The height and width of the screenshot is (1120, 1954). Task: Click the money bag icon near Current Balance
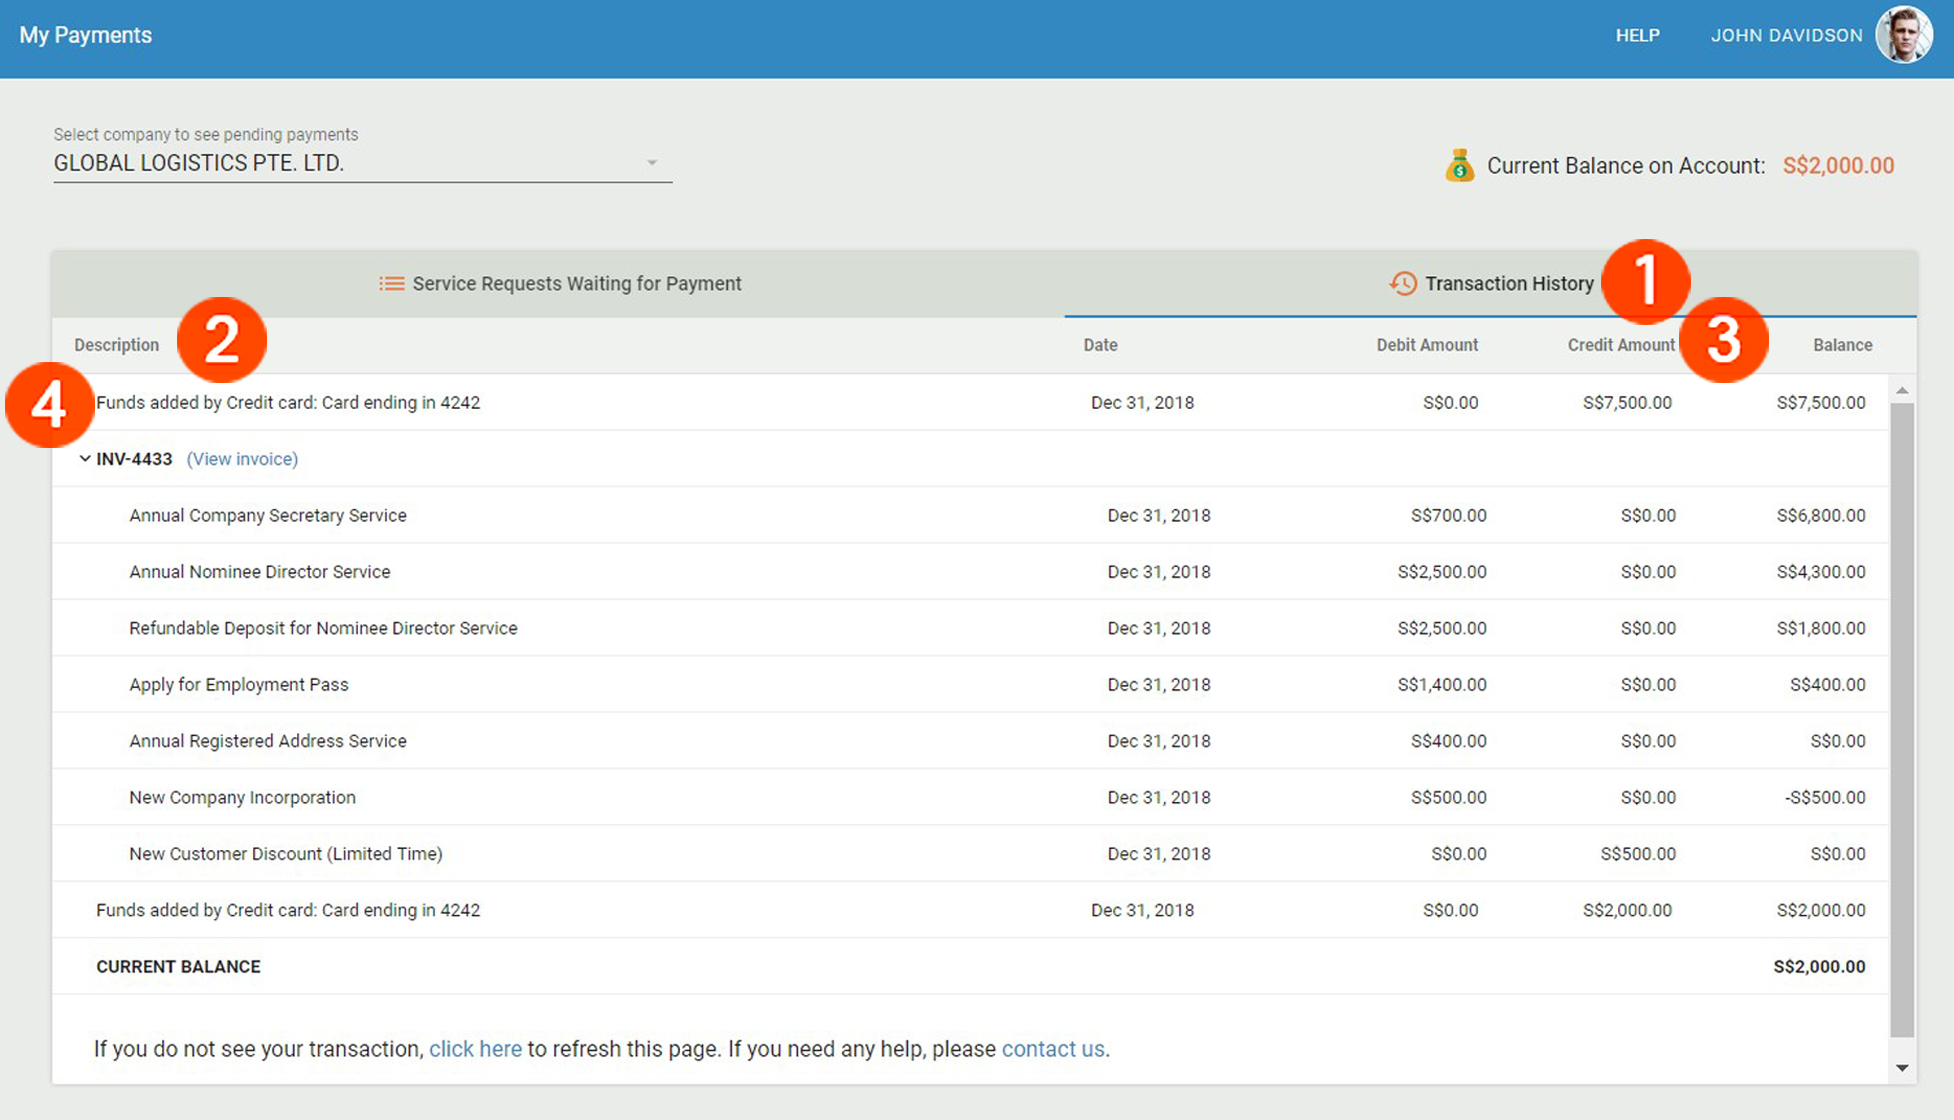click(x=1460, y=164)
